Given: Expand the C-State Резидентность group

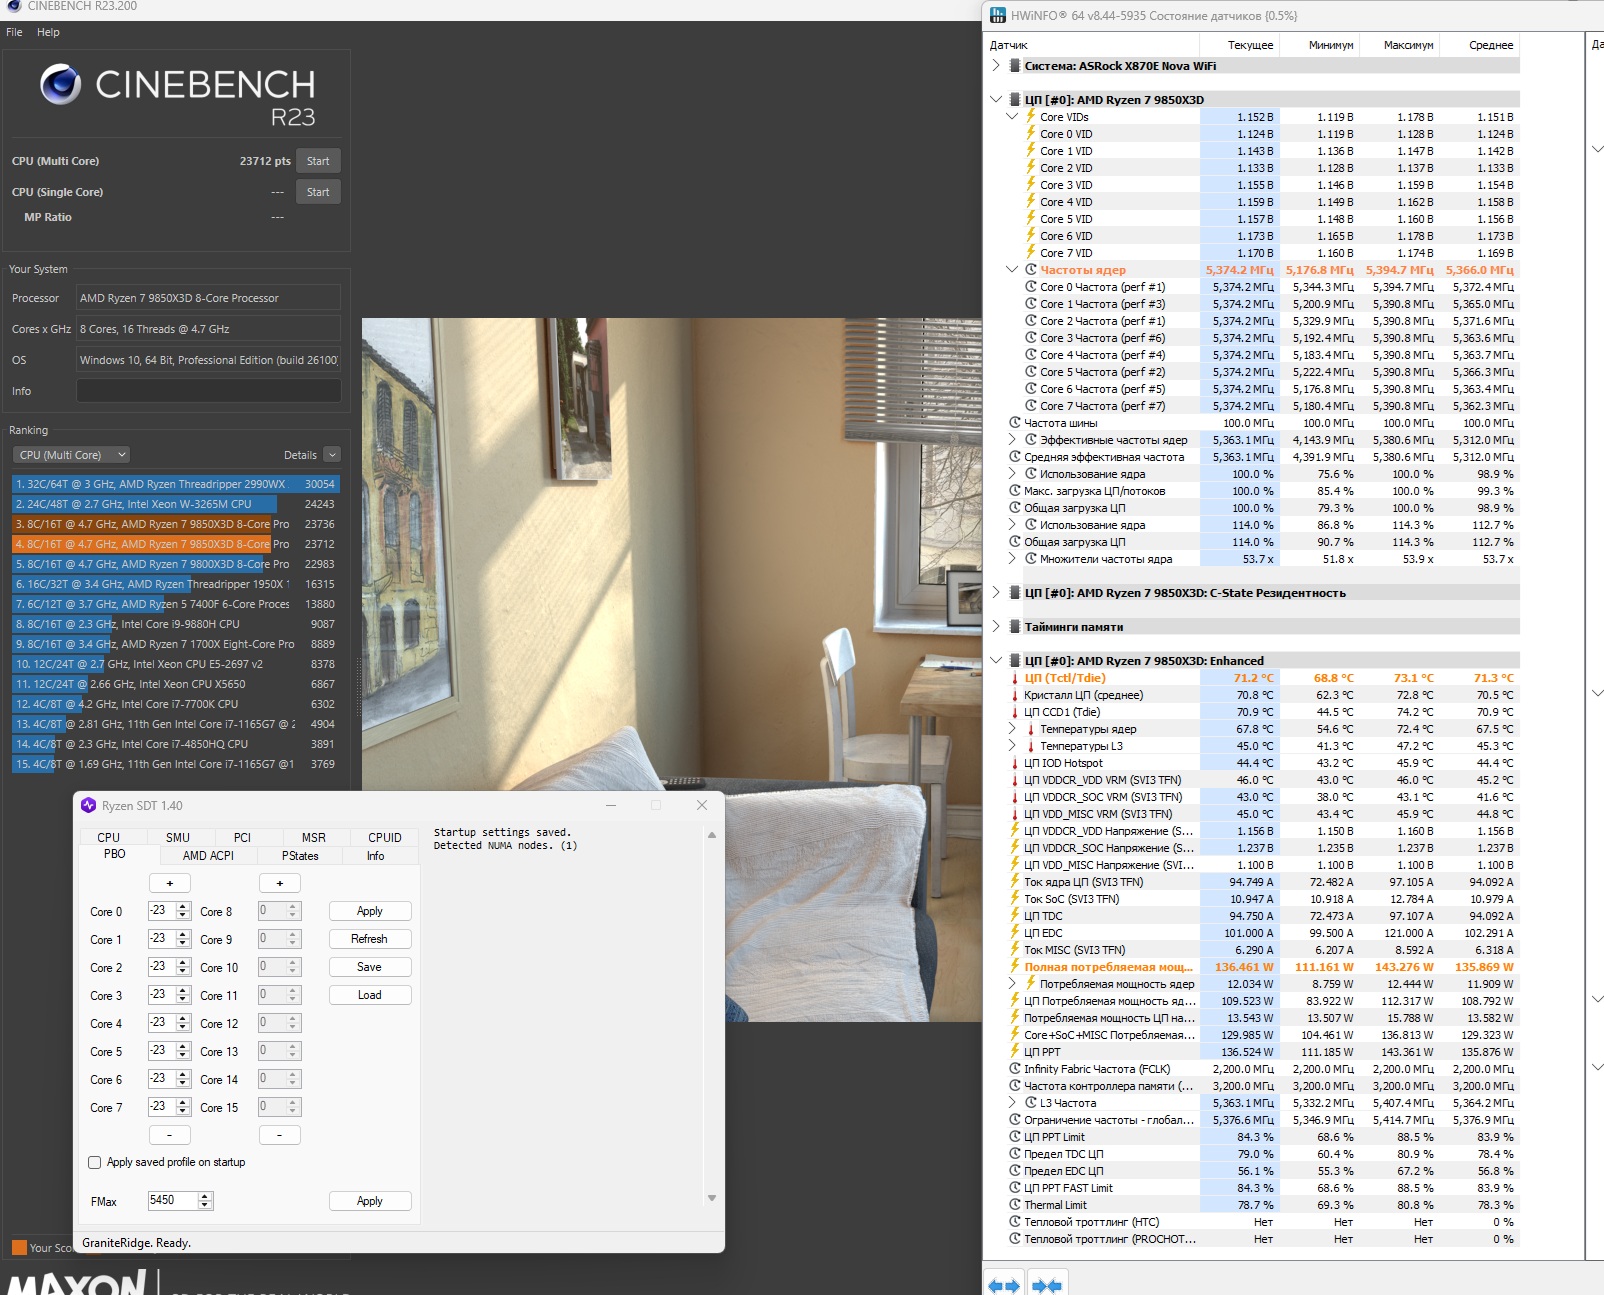Looking at the screenshot, I should click(996, 593).
